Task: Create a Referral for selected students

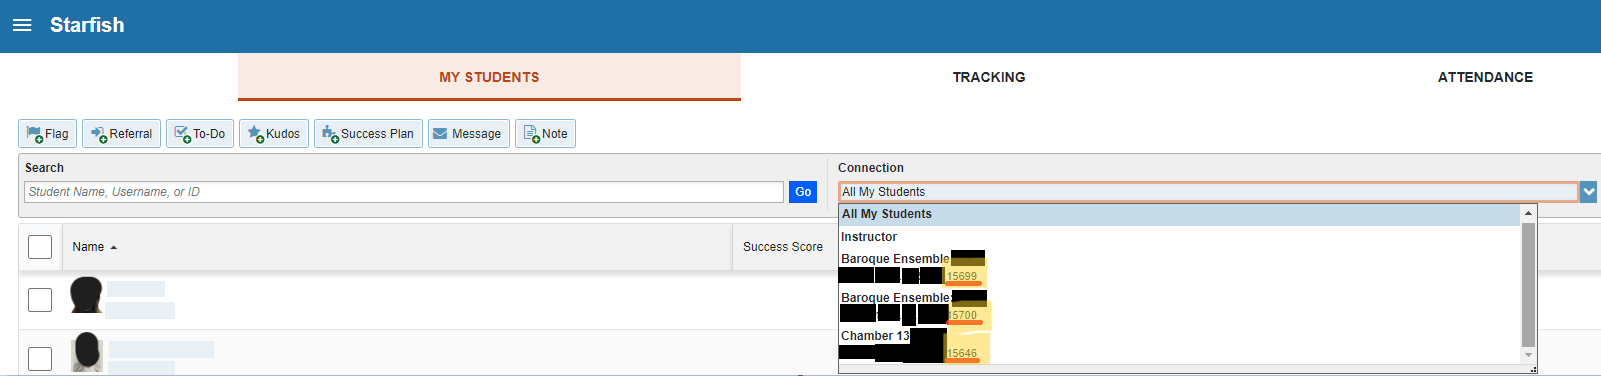Action: tap(122, 134)
